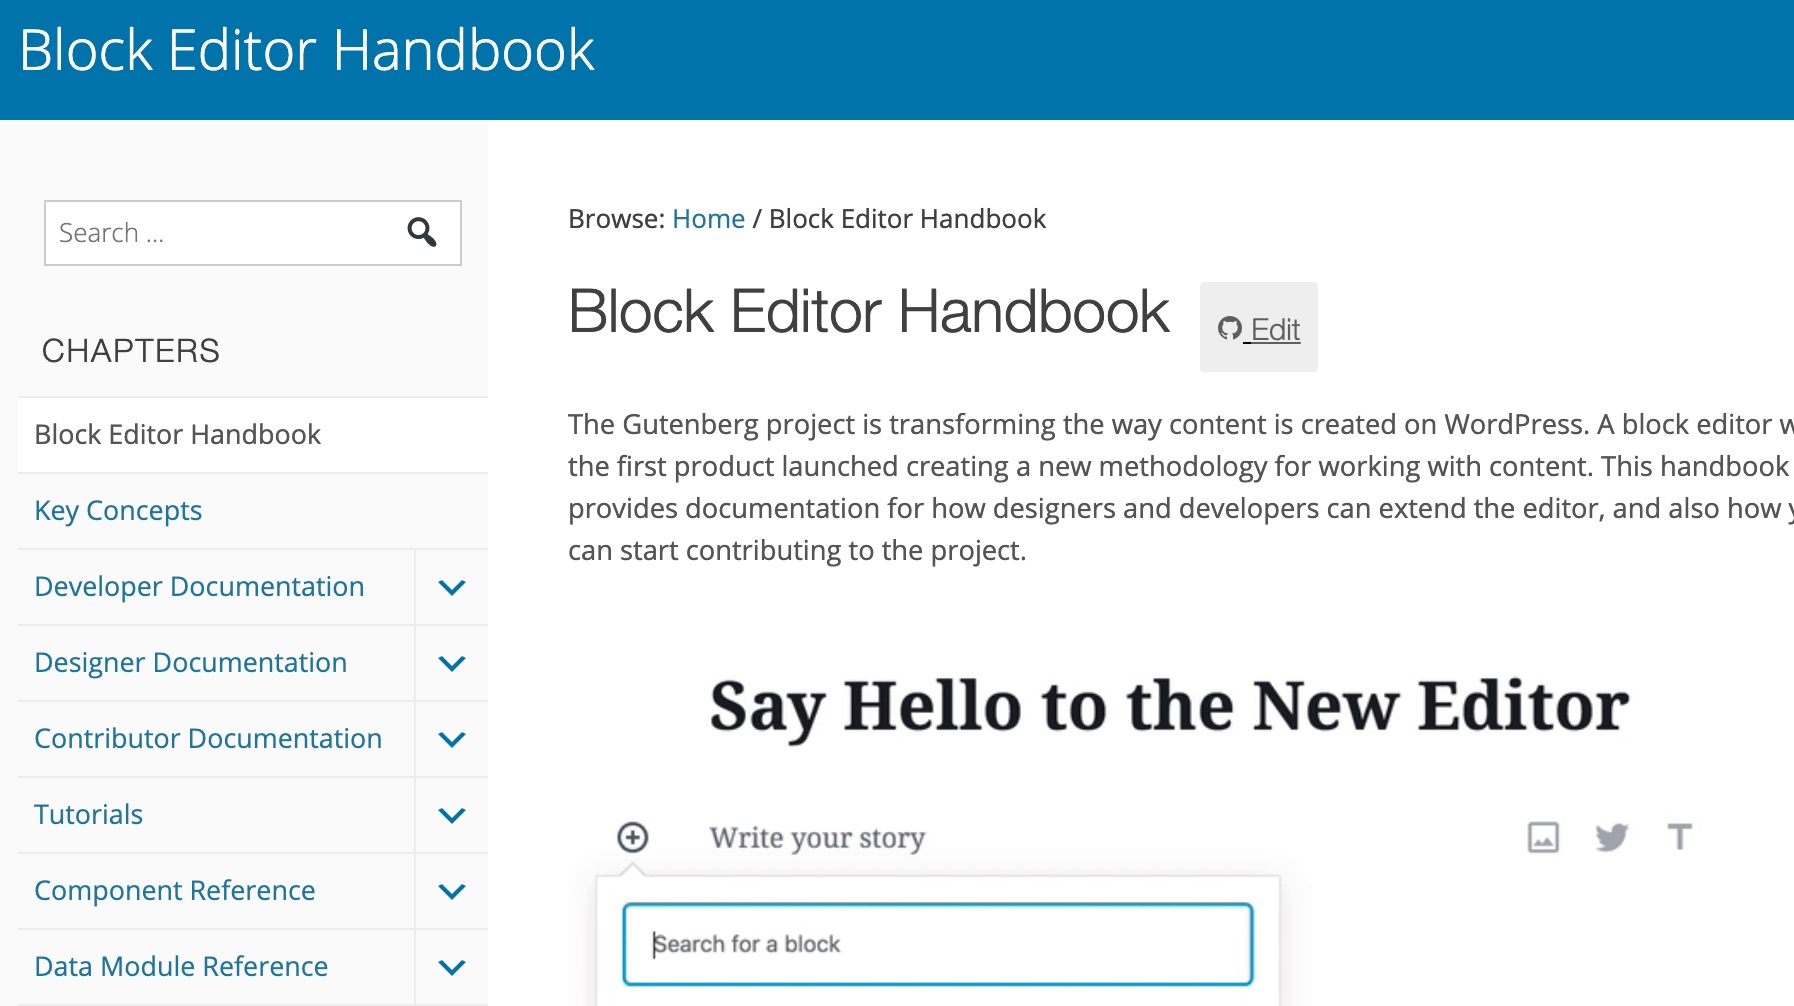Click the image block icon
The width and height of the screenshot is (1794, 1006).
coord(1543,837)
